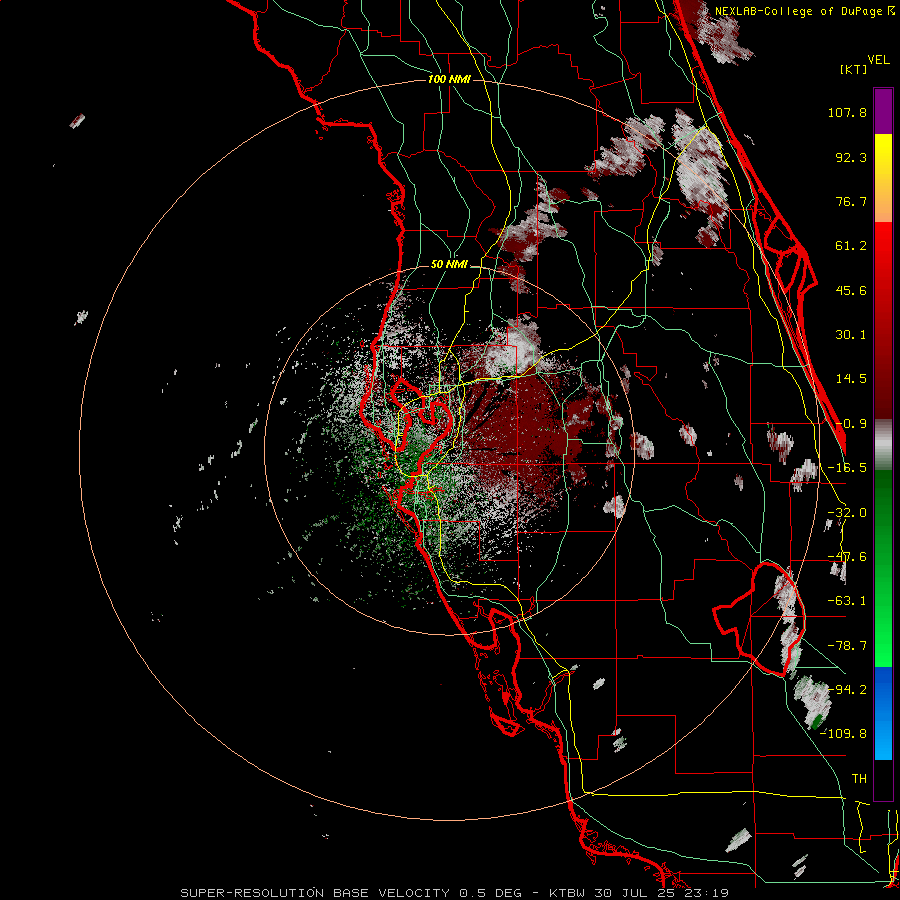Click the 50 NMI range ring label
Viewport: 900px width, 900px height.
(449, 265)
